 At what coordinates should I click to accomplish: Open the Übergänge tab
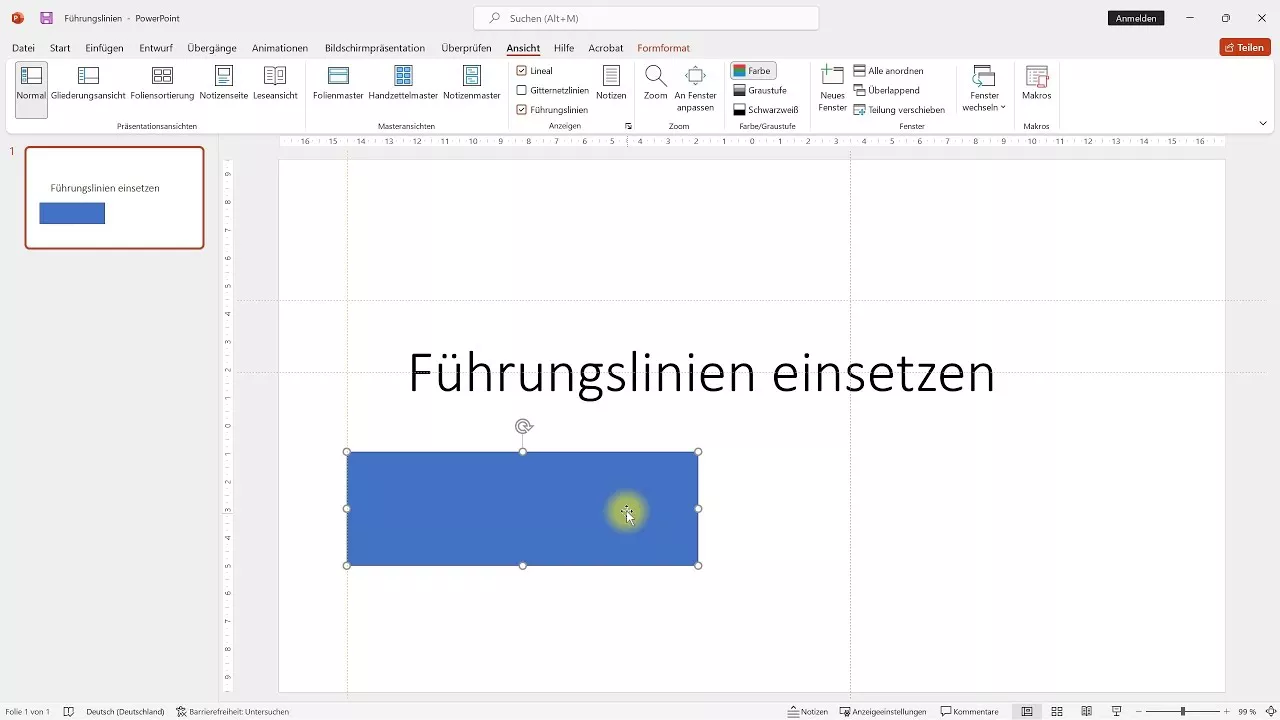click(x=211, y=48)
